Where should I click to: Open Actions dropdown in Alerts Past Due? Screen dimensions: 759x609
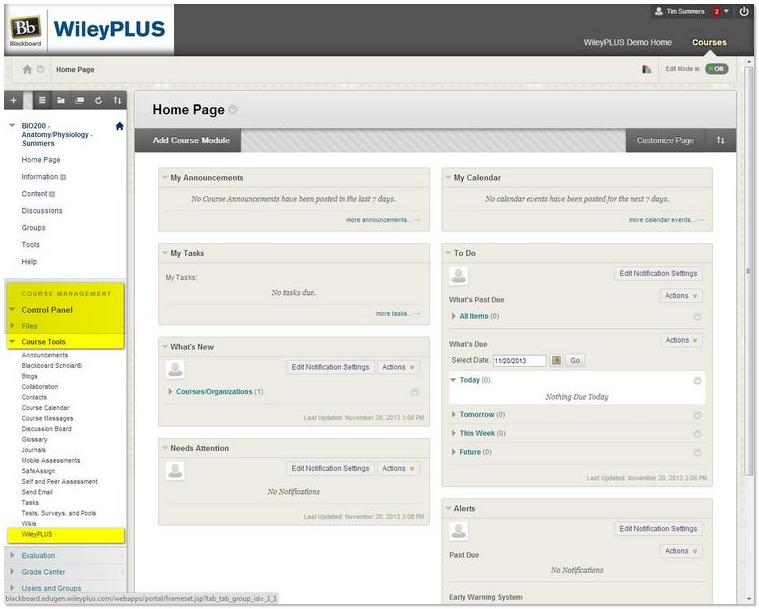click(681, 551)
